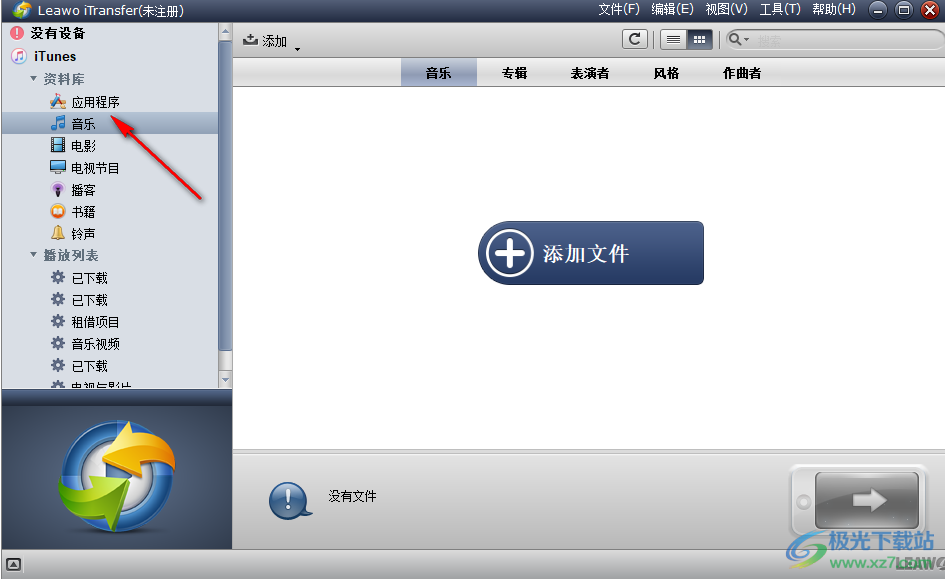The height and width of the screenshot is (579, 945).
Task: Open the 帮助(H) menu
Action: click(x=834, y=9)
